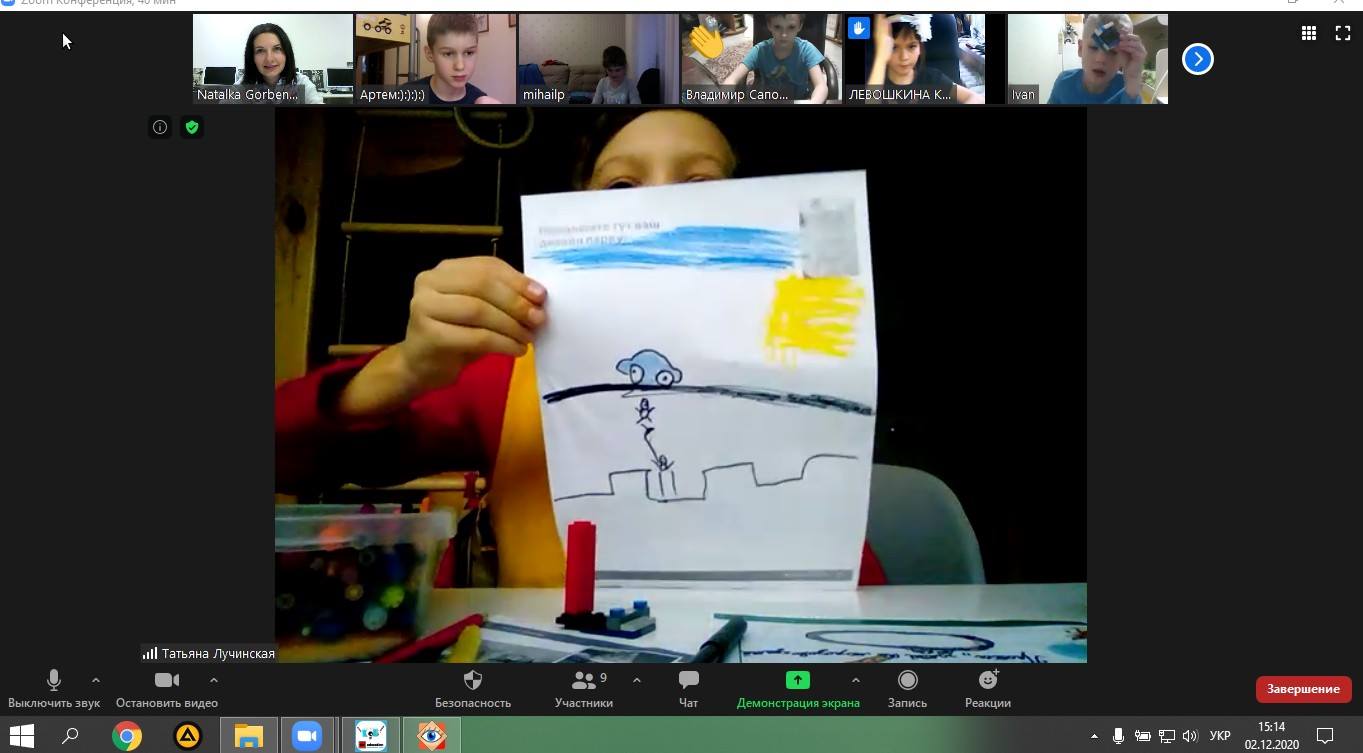Expand video settings arrow beside camera
Viewport: 1363px width, 753px height.
click(x=213, y=680)
